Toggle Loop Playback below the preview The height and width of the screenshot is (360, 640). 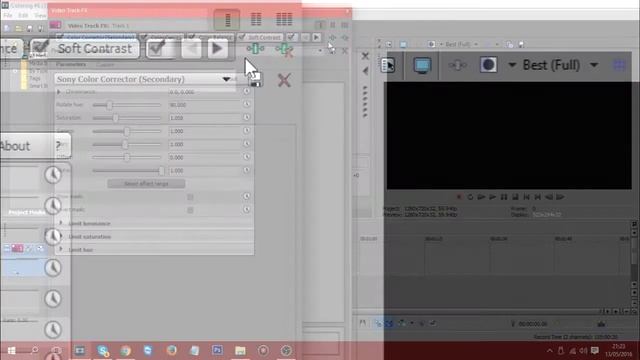(470, 197)
